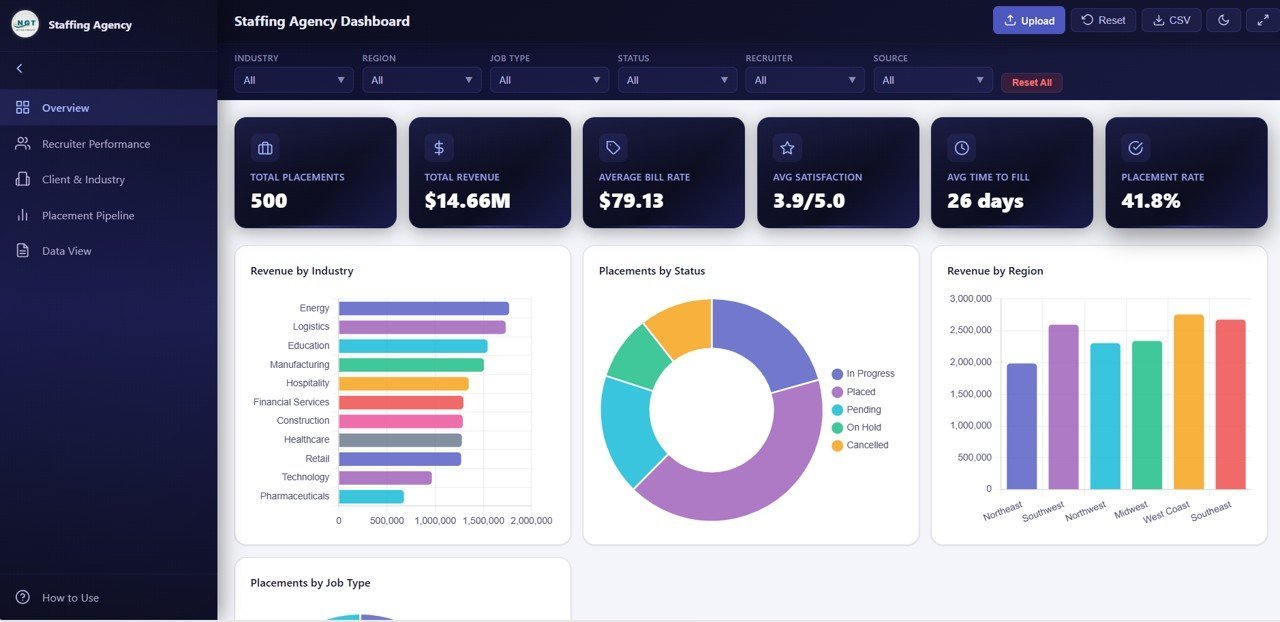
Task: Open the Industry filter dropdown
Action: (x=293, y=79)
